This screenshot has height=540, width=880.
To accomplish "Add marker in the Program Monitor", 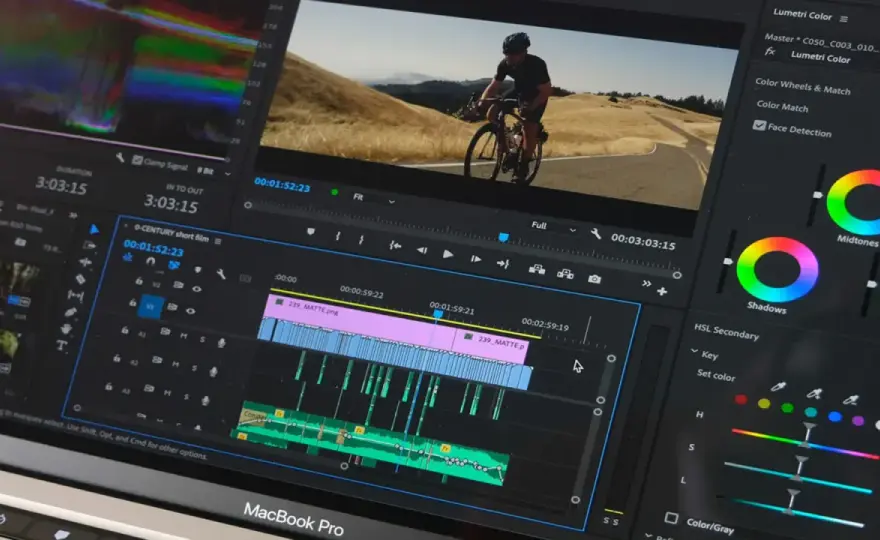I will click(x=310, y=231).
